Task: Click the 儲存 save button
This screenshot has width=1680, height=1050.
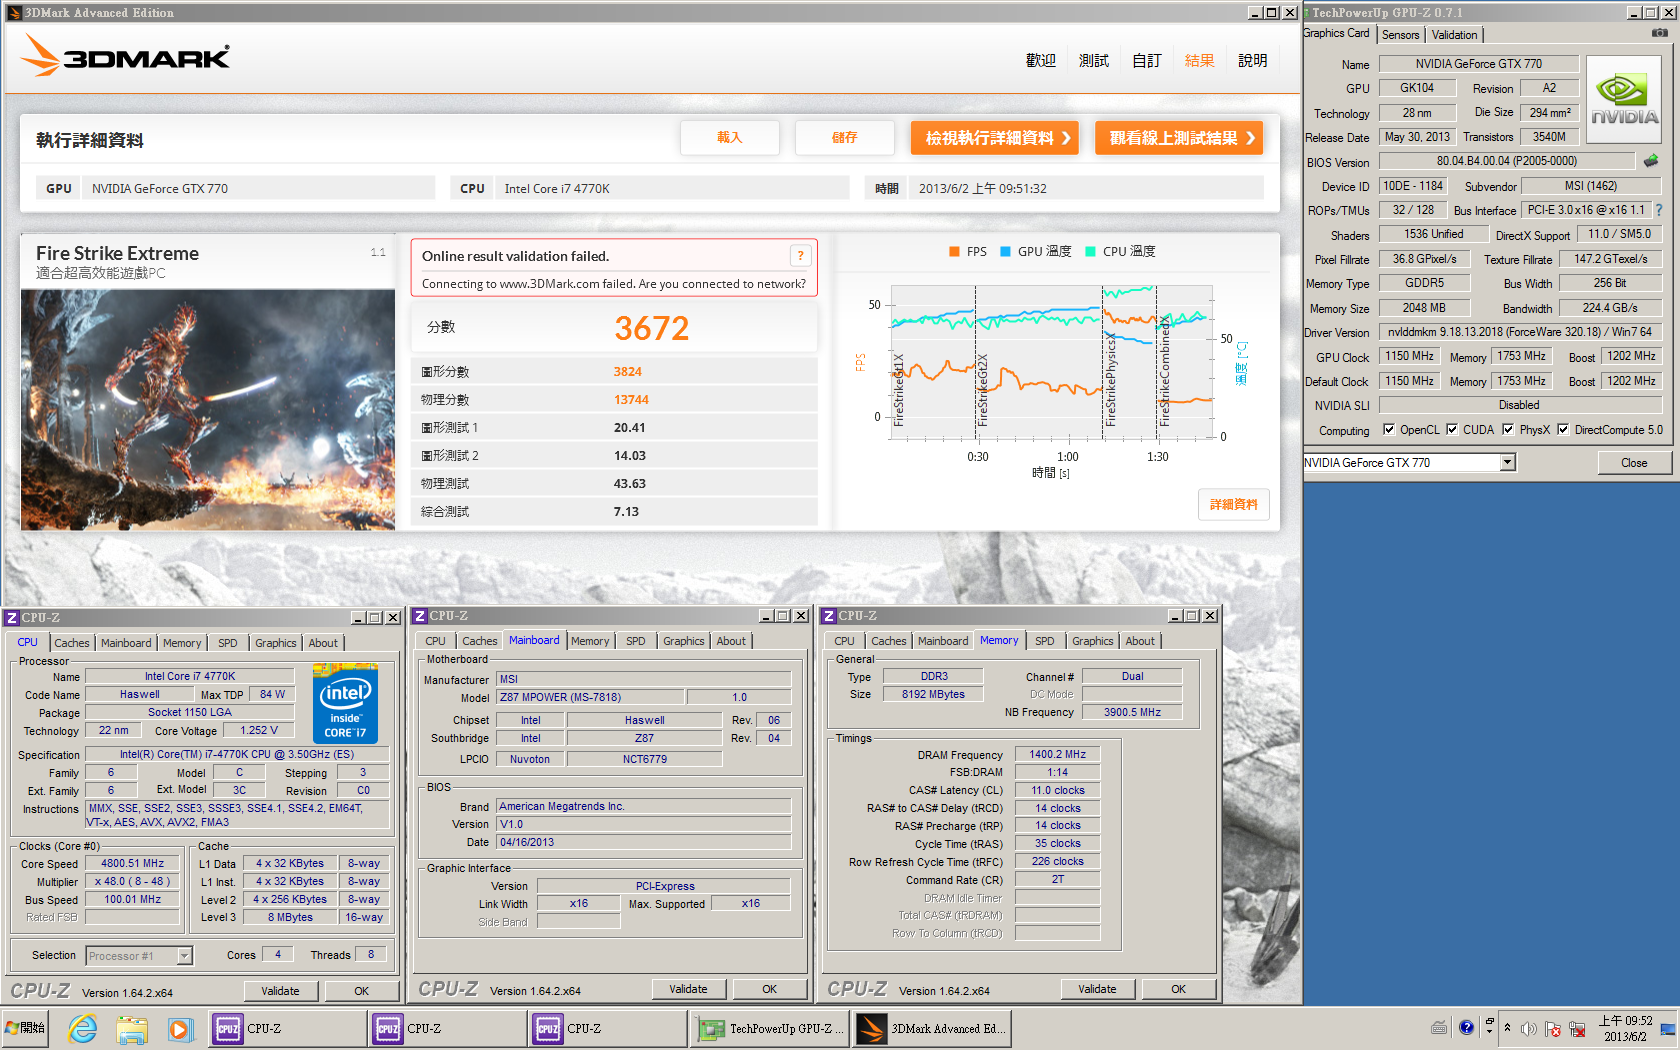Action: (x=845, y=138)
